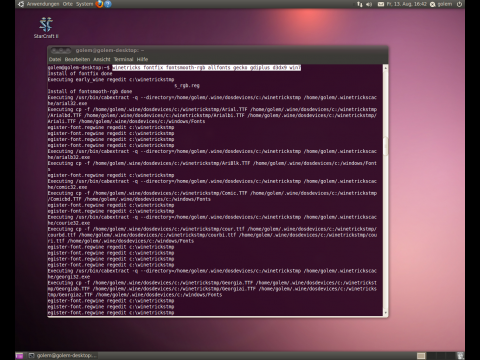
Task: Launch Firefox from the top panel
Action: click(x=99, y=4)
